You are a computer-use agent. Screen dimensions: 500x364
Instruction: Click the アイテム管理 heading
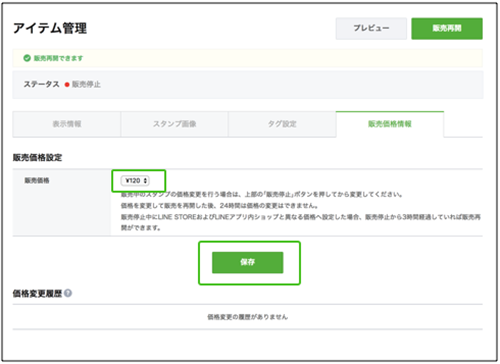[x=50, y=28]
